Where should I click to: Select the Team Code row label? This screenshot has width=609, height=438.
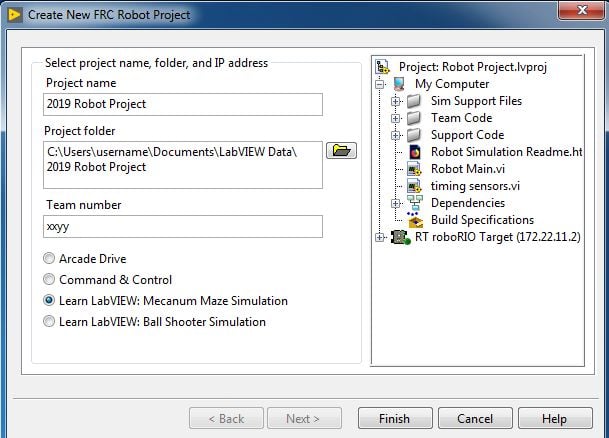461,118
